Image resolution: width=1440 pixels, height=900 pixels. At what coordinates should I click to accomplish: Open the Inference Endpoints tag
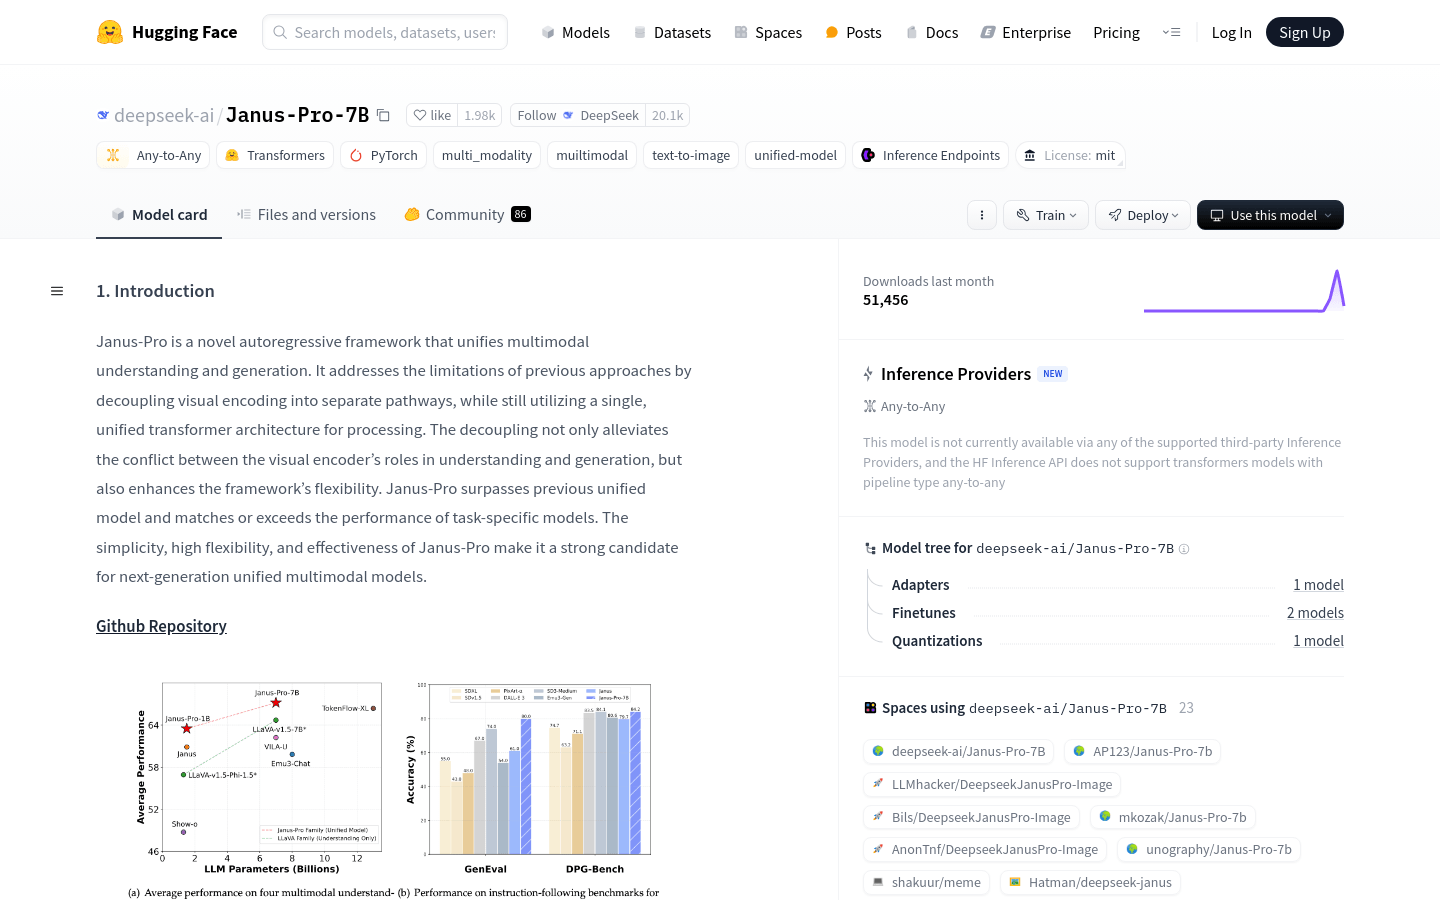[x=930, y=155]
